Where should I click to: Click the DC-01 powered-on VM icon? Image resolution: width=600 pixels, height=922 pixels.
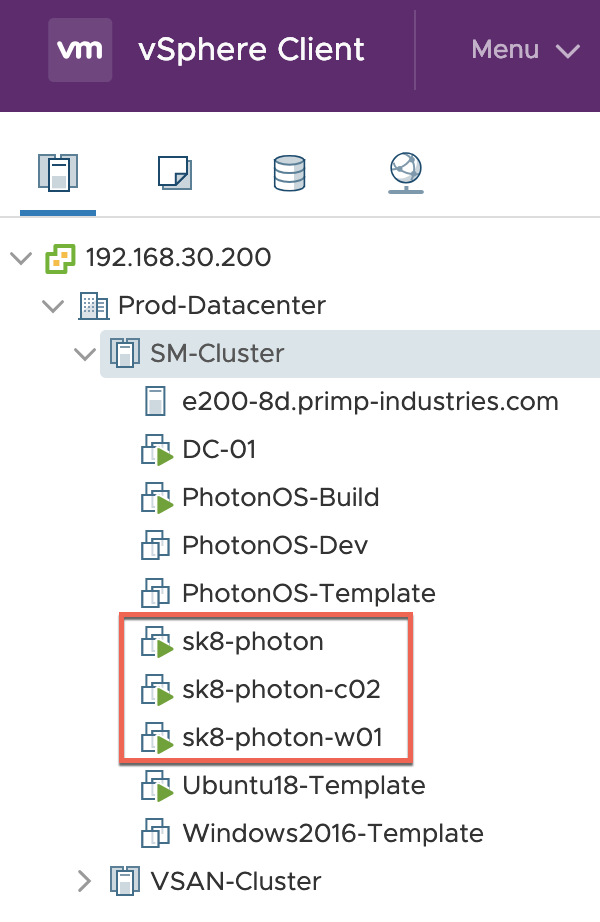coord(158,451)
